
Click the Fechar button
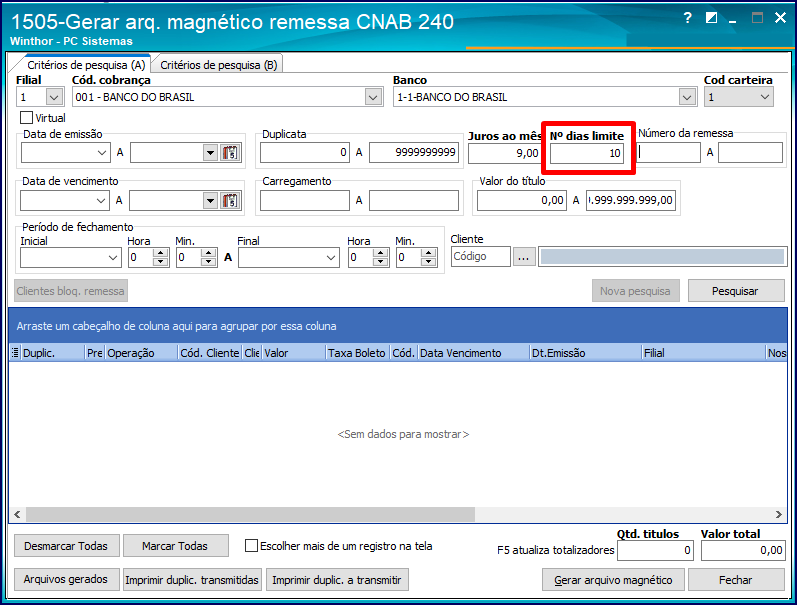pyautogui.click(x=735, y=580)
